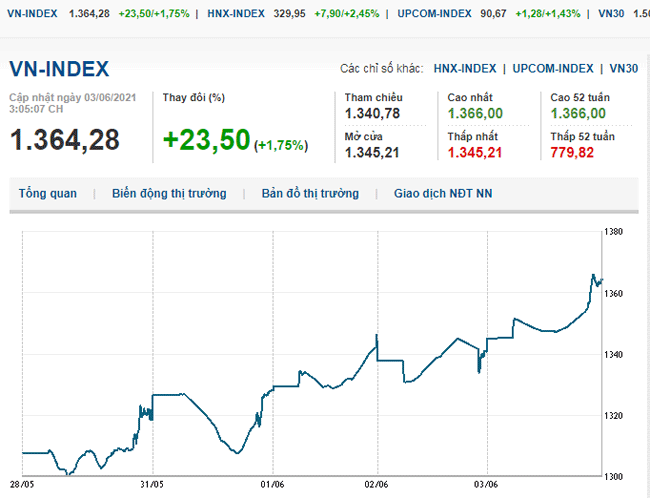Click the UPCOM-INDEX ticker value 90,67
This screenshot has width=650, height=498.
pyautogui.click(x=493, y=14)
